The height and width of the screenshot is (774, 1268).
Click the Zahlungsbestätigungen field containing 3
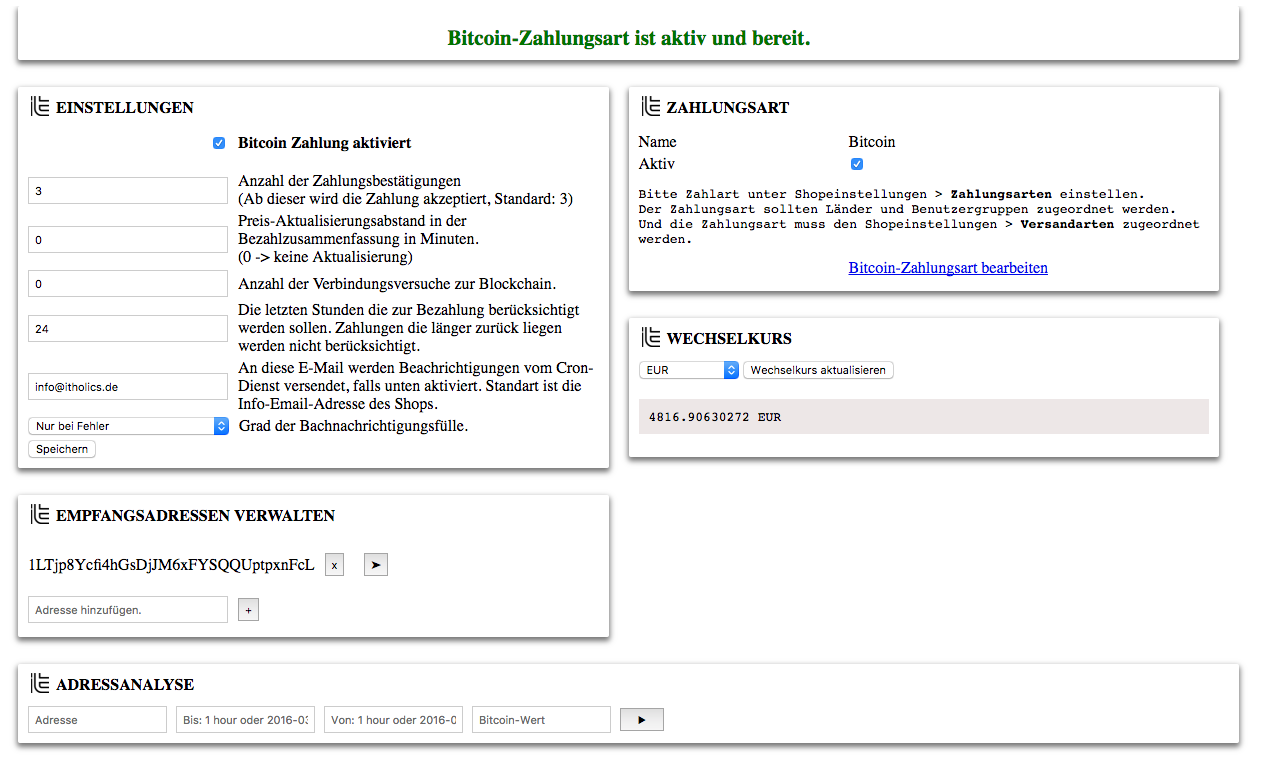point(128,191)
